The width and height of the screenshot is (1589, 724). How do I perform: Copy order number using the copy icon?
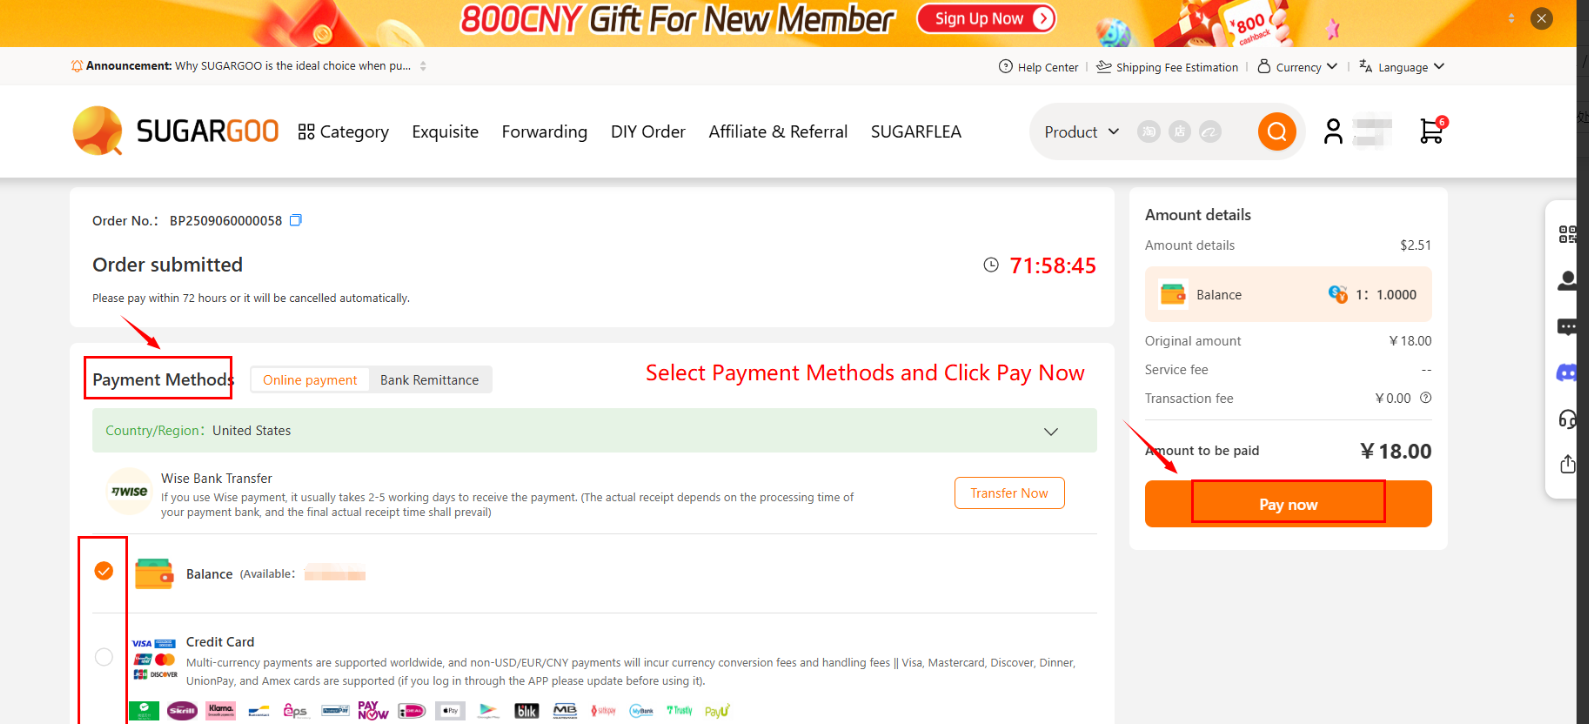[x=294, y=220]
